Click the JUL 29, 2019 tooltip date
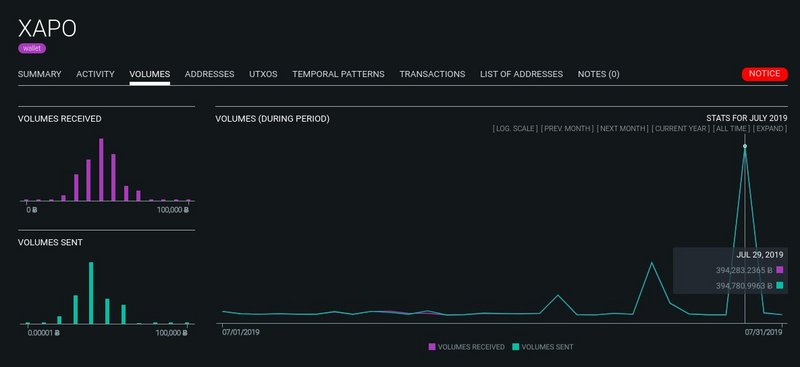 (x=759, y=255)
